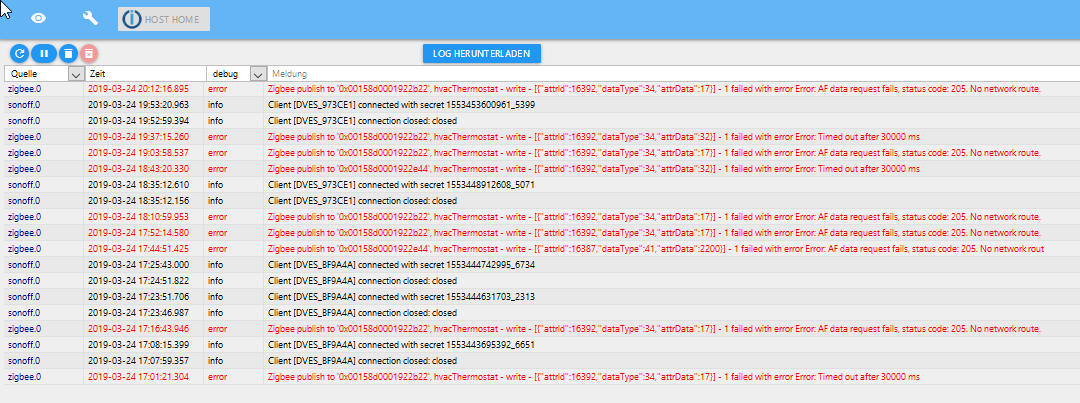Image resolution: width=1080 pixels, height=403 pixels.
Task: Click the eye view icon in header
Action: pos(39,19)
